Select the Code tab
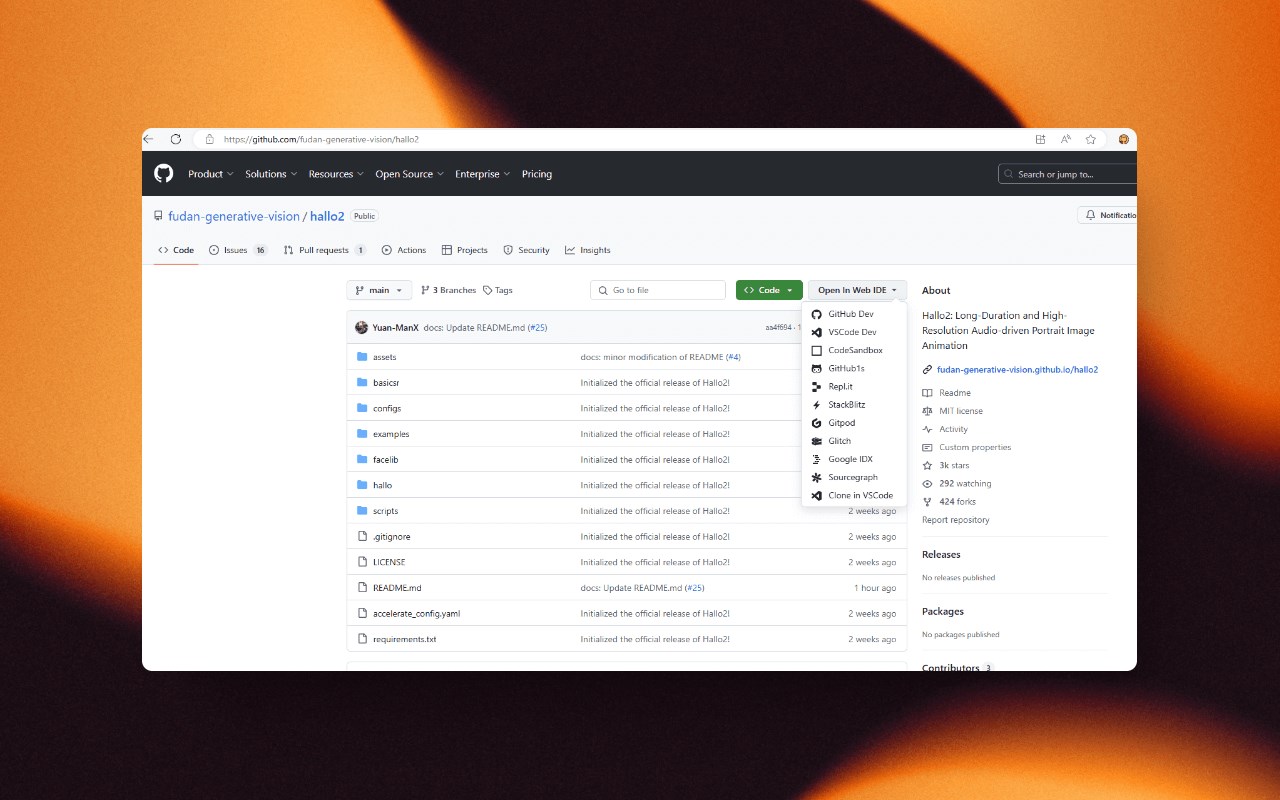Image resolution: width=1280 pixels, height=800 pixels. (x=176, y=250)
